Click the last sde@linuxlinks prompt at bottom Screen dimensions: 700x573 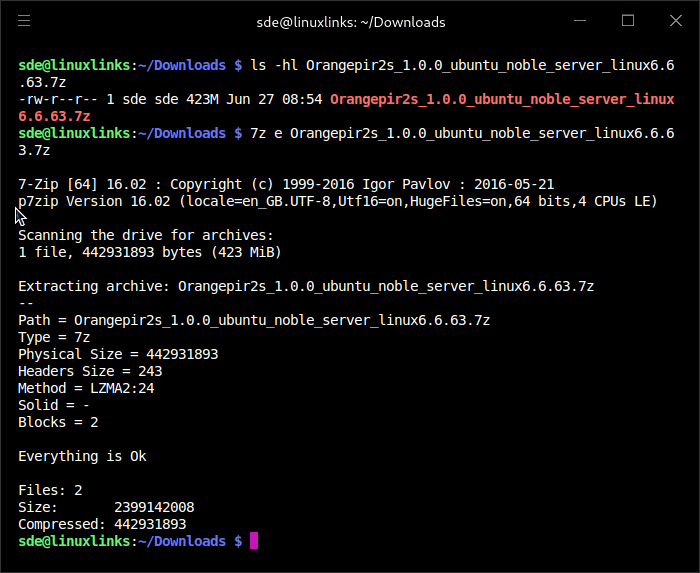[x=130, y=541]
